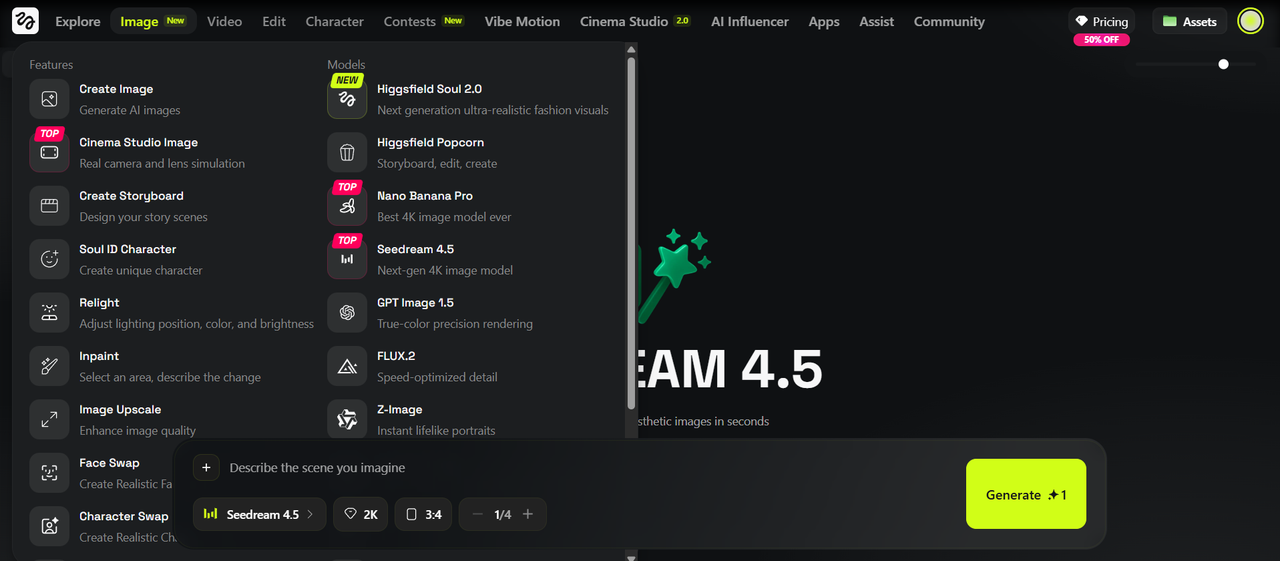Open AI Influencer in the navbar
The image size is (1280, 561).
pos(749,21)
